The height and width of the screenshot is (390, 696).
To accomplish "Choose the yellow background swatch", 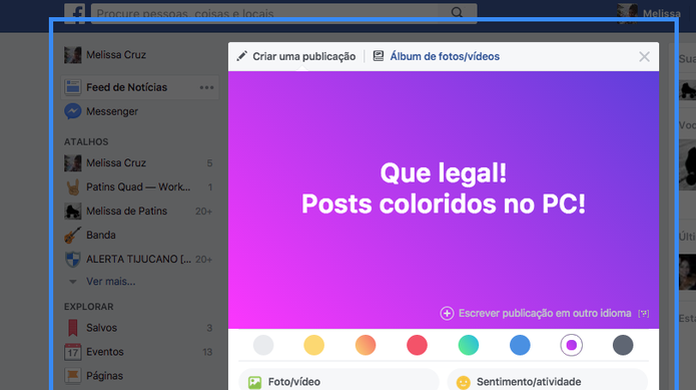I will click(314, 345).
